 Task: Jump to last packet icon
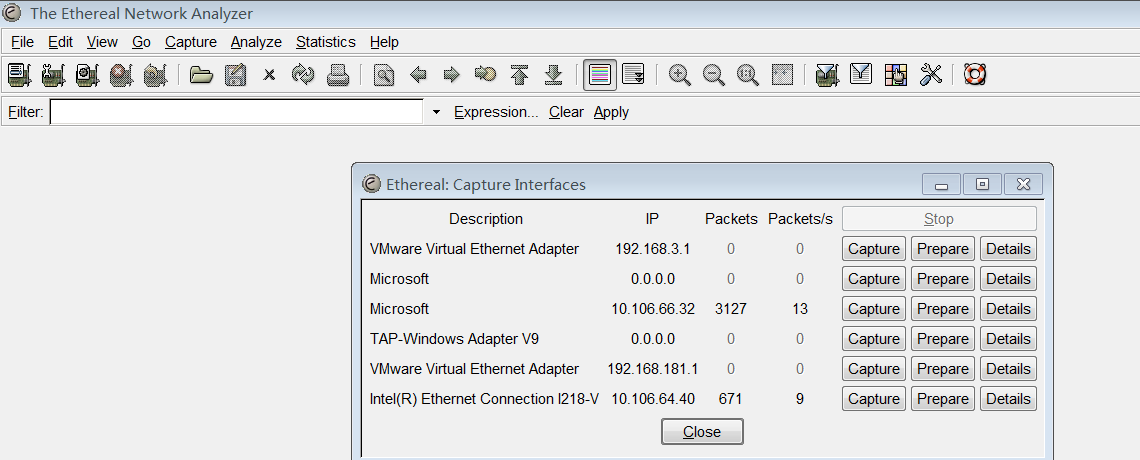pyautogui.click(x=553, y=75)
